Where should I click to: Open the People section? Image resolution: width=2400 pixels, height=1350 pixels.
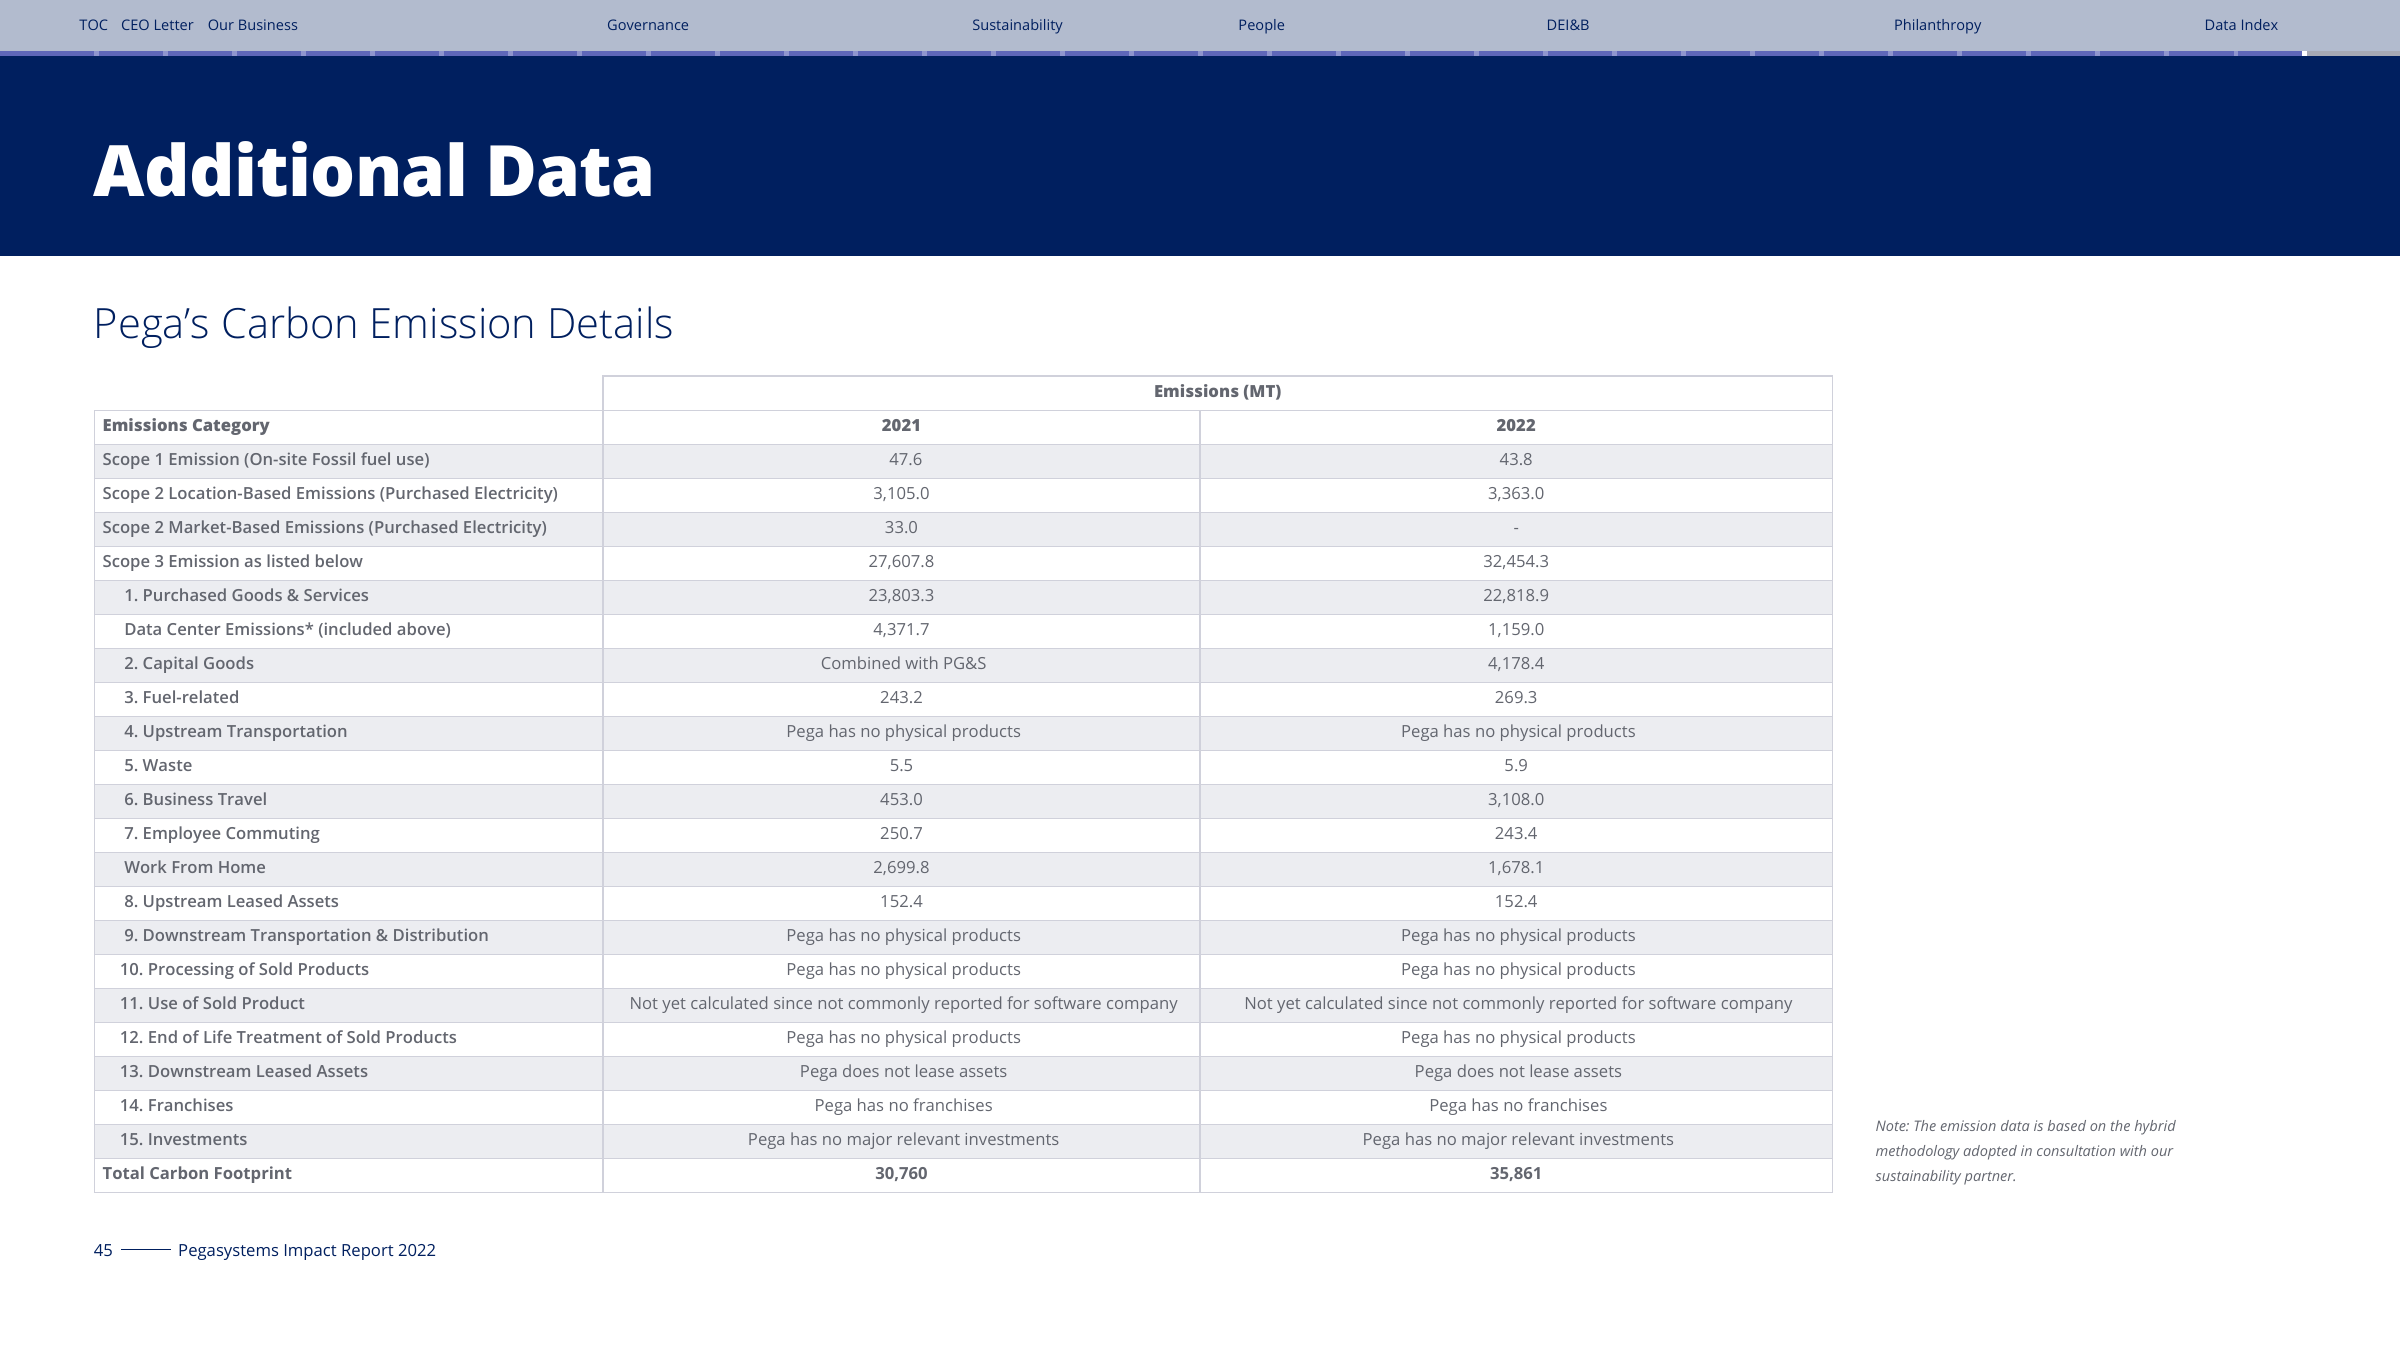pos(1261,25)
